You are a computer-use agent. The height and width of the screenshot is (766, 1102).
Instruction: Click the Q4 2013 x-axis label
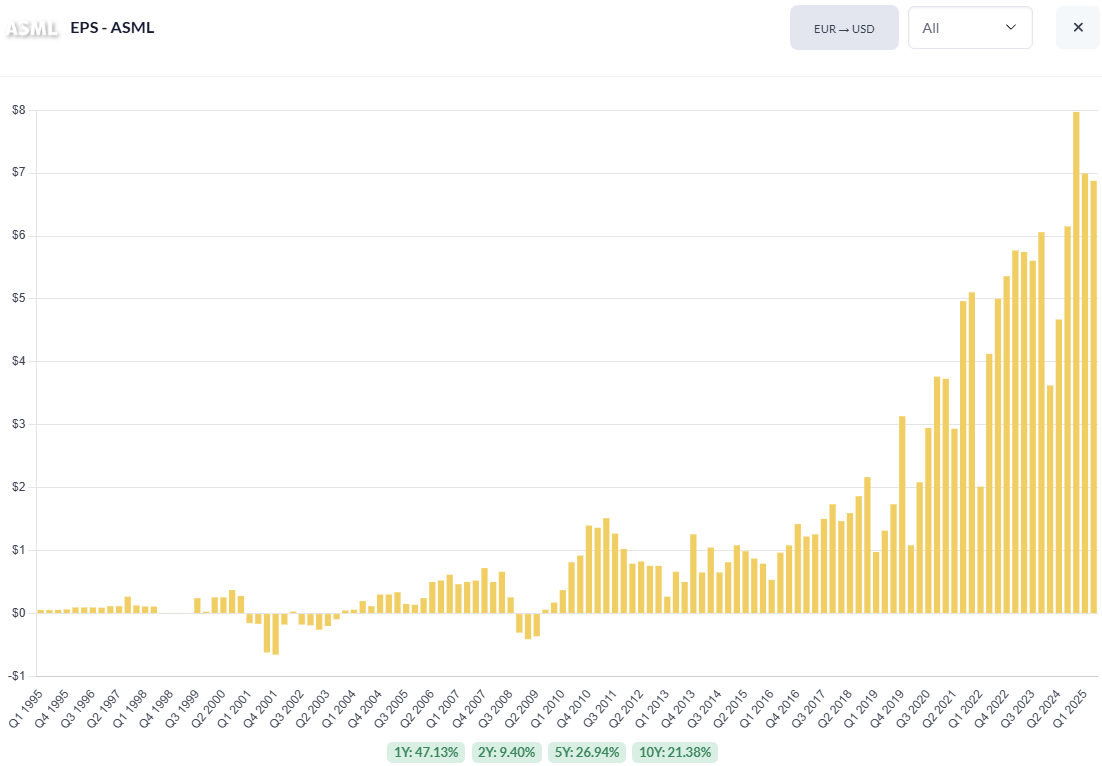(x=678, y=708)
